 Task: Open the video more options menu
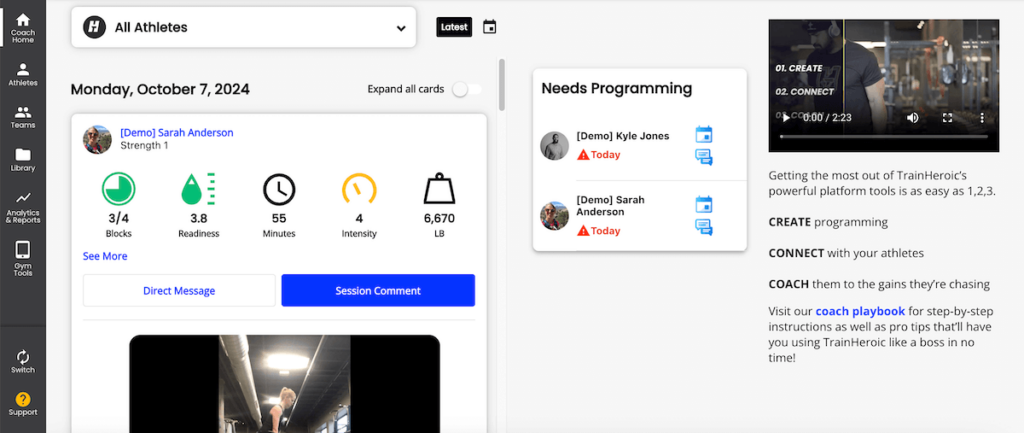click(981, 118)
